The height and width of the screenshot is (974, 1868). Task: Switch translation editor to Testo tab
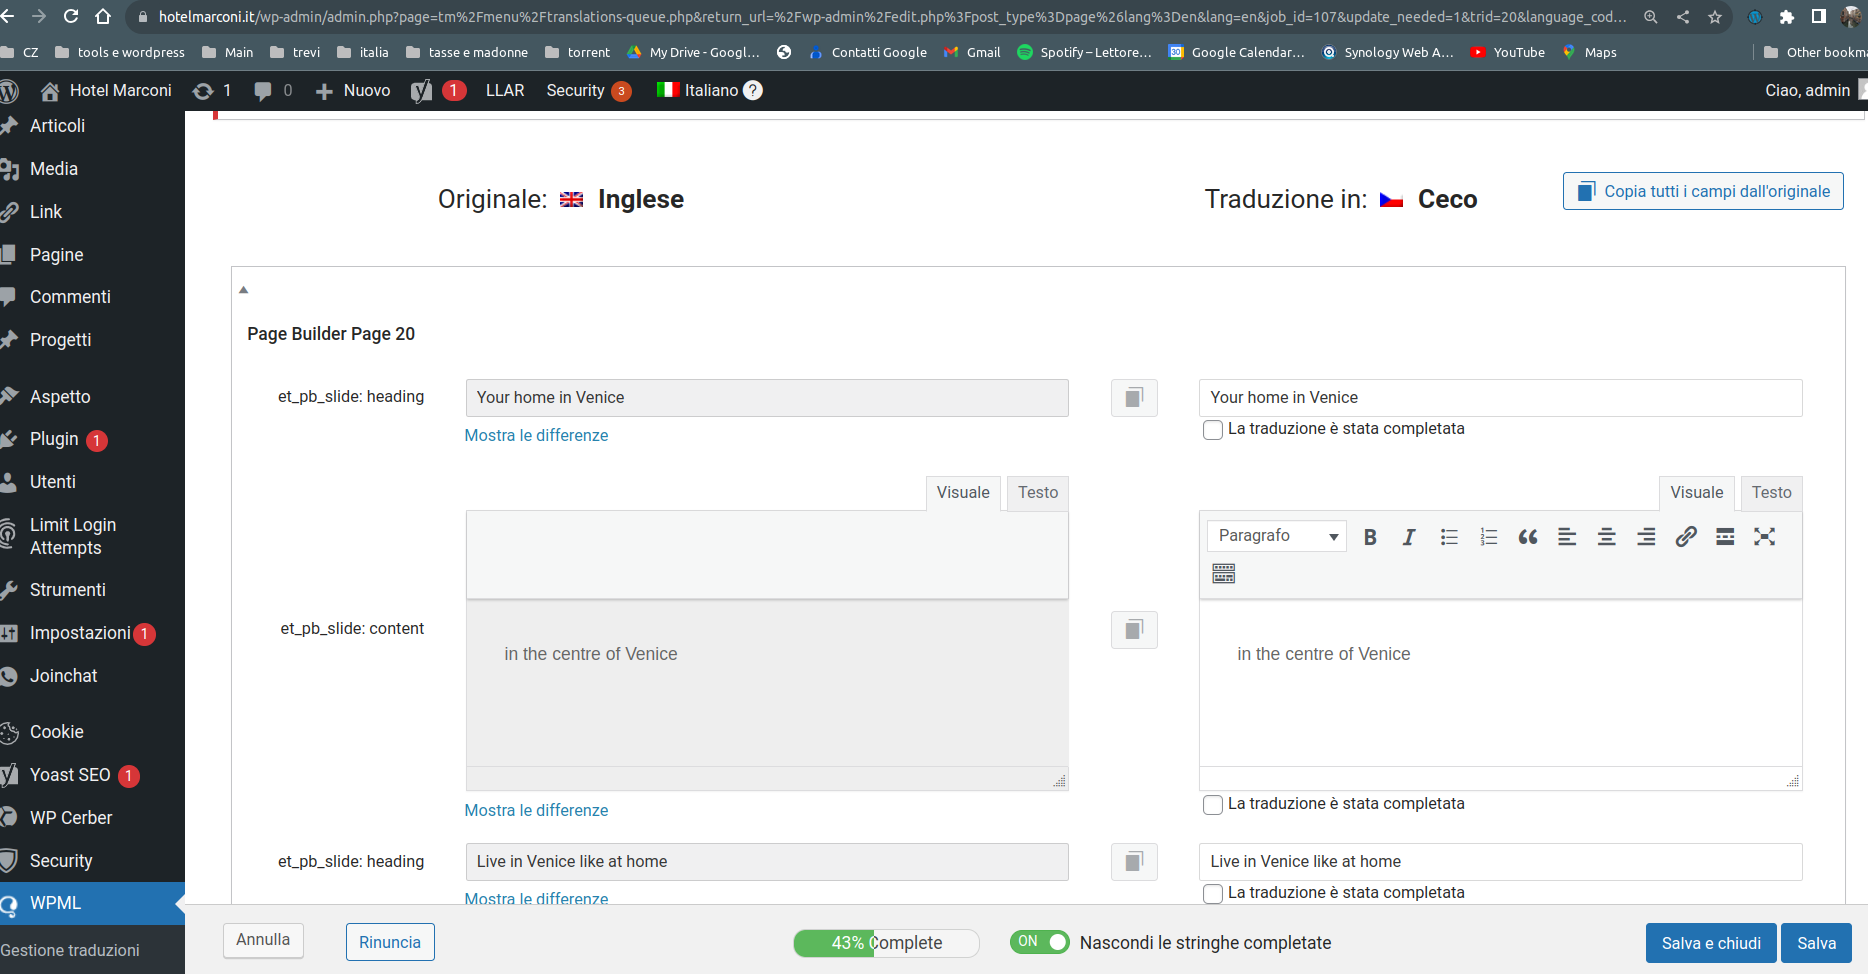tap(1771, 493)
